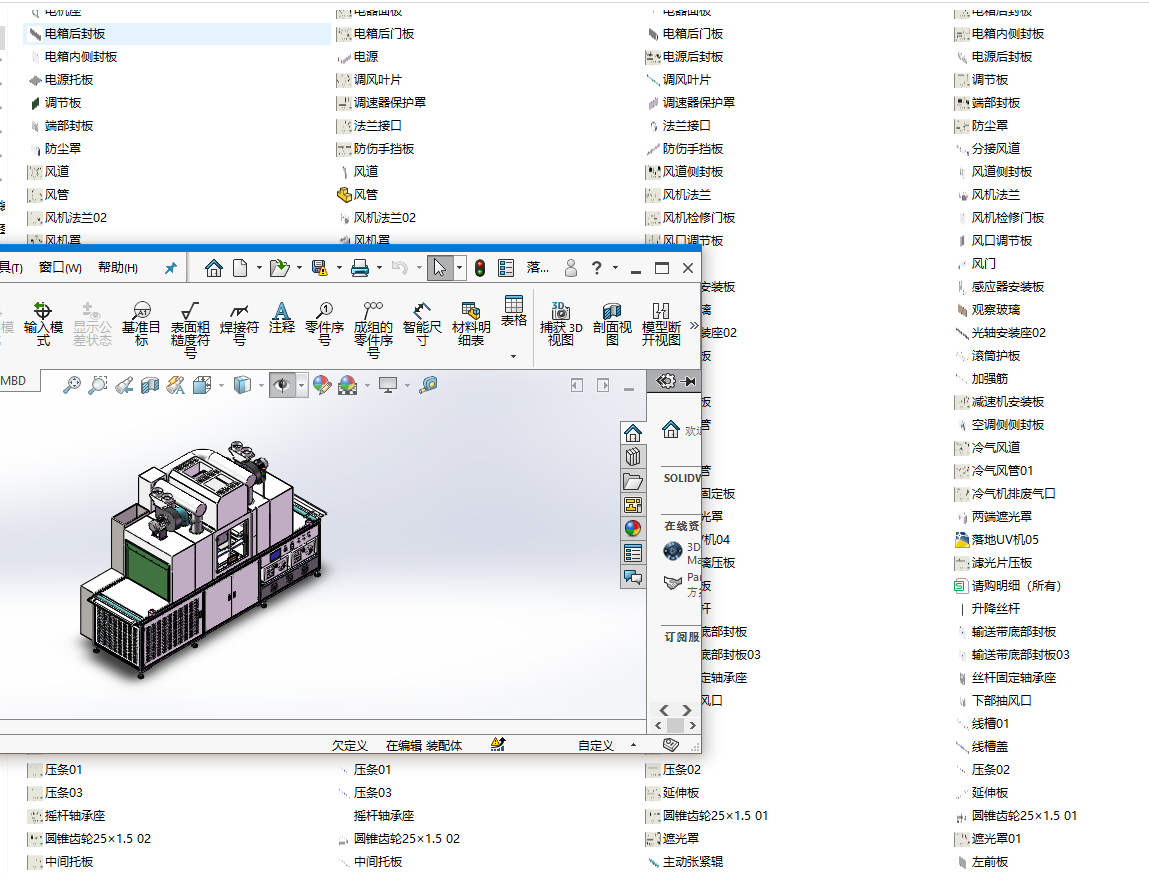Click the Help question mark
This screenshot has width=1149, height=878.
596,268
